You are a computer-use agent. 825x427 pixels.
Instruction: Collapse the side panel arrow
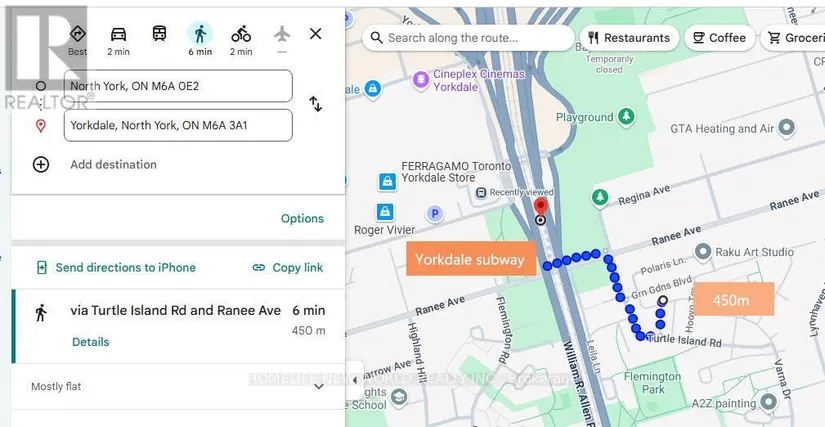click(355, 380)
